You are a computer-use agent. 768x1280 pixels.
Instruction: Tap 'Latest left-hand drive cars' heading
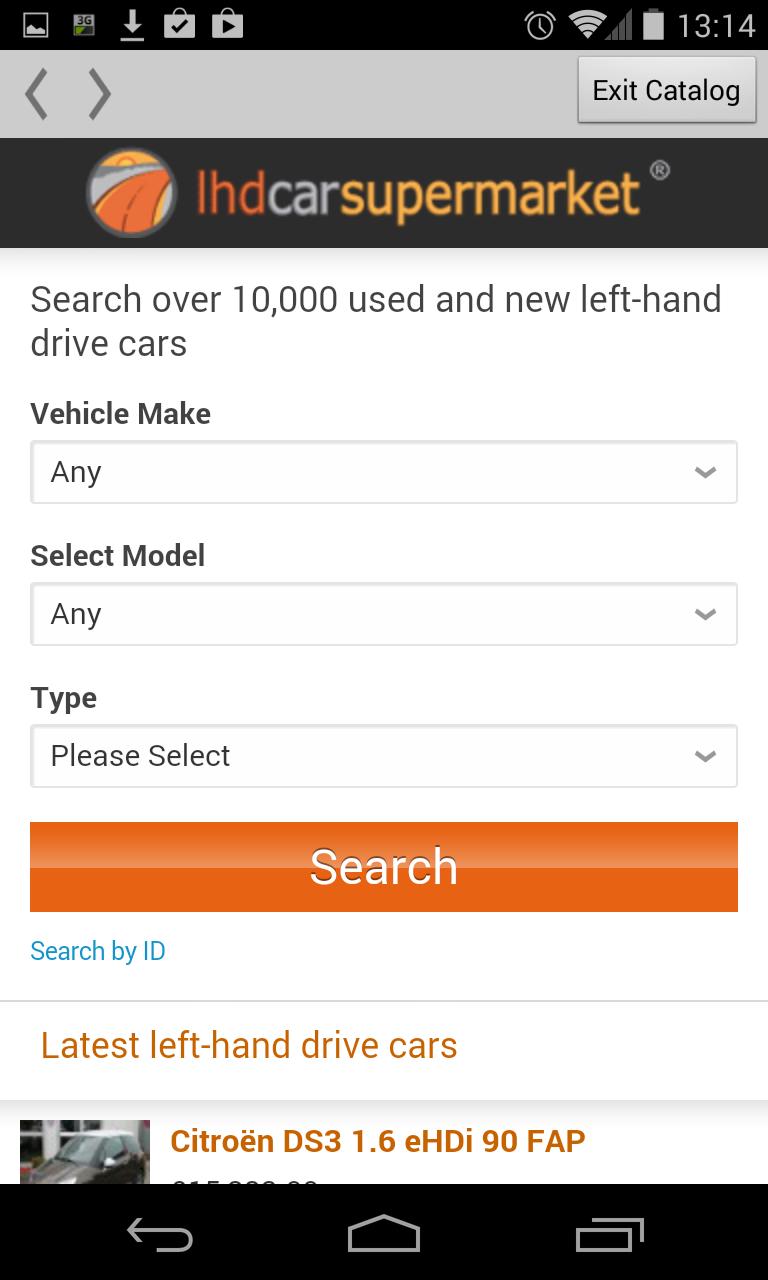pyautogui.click(x=249, y=1046)
